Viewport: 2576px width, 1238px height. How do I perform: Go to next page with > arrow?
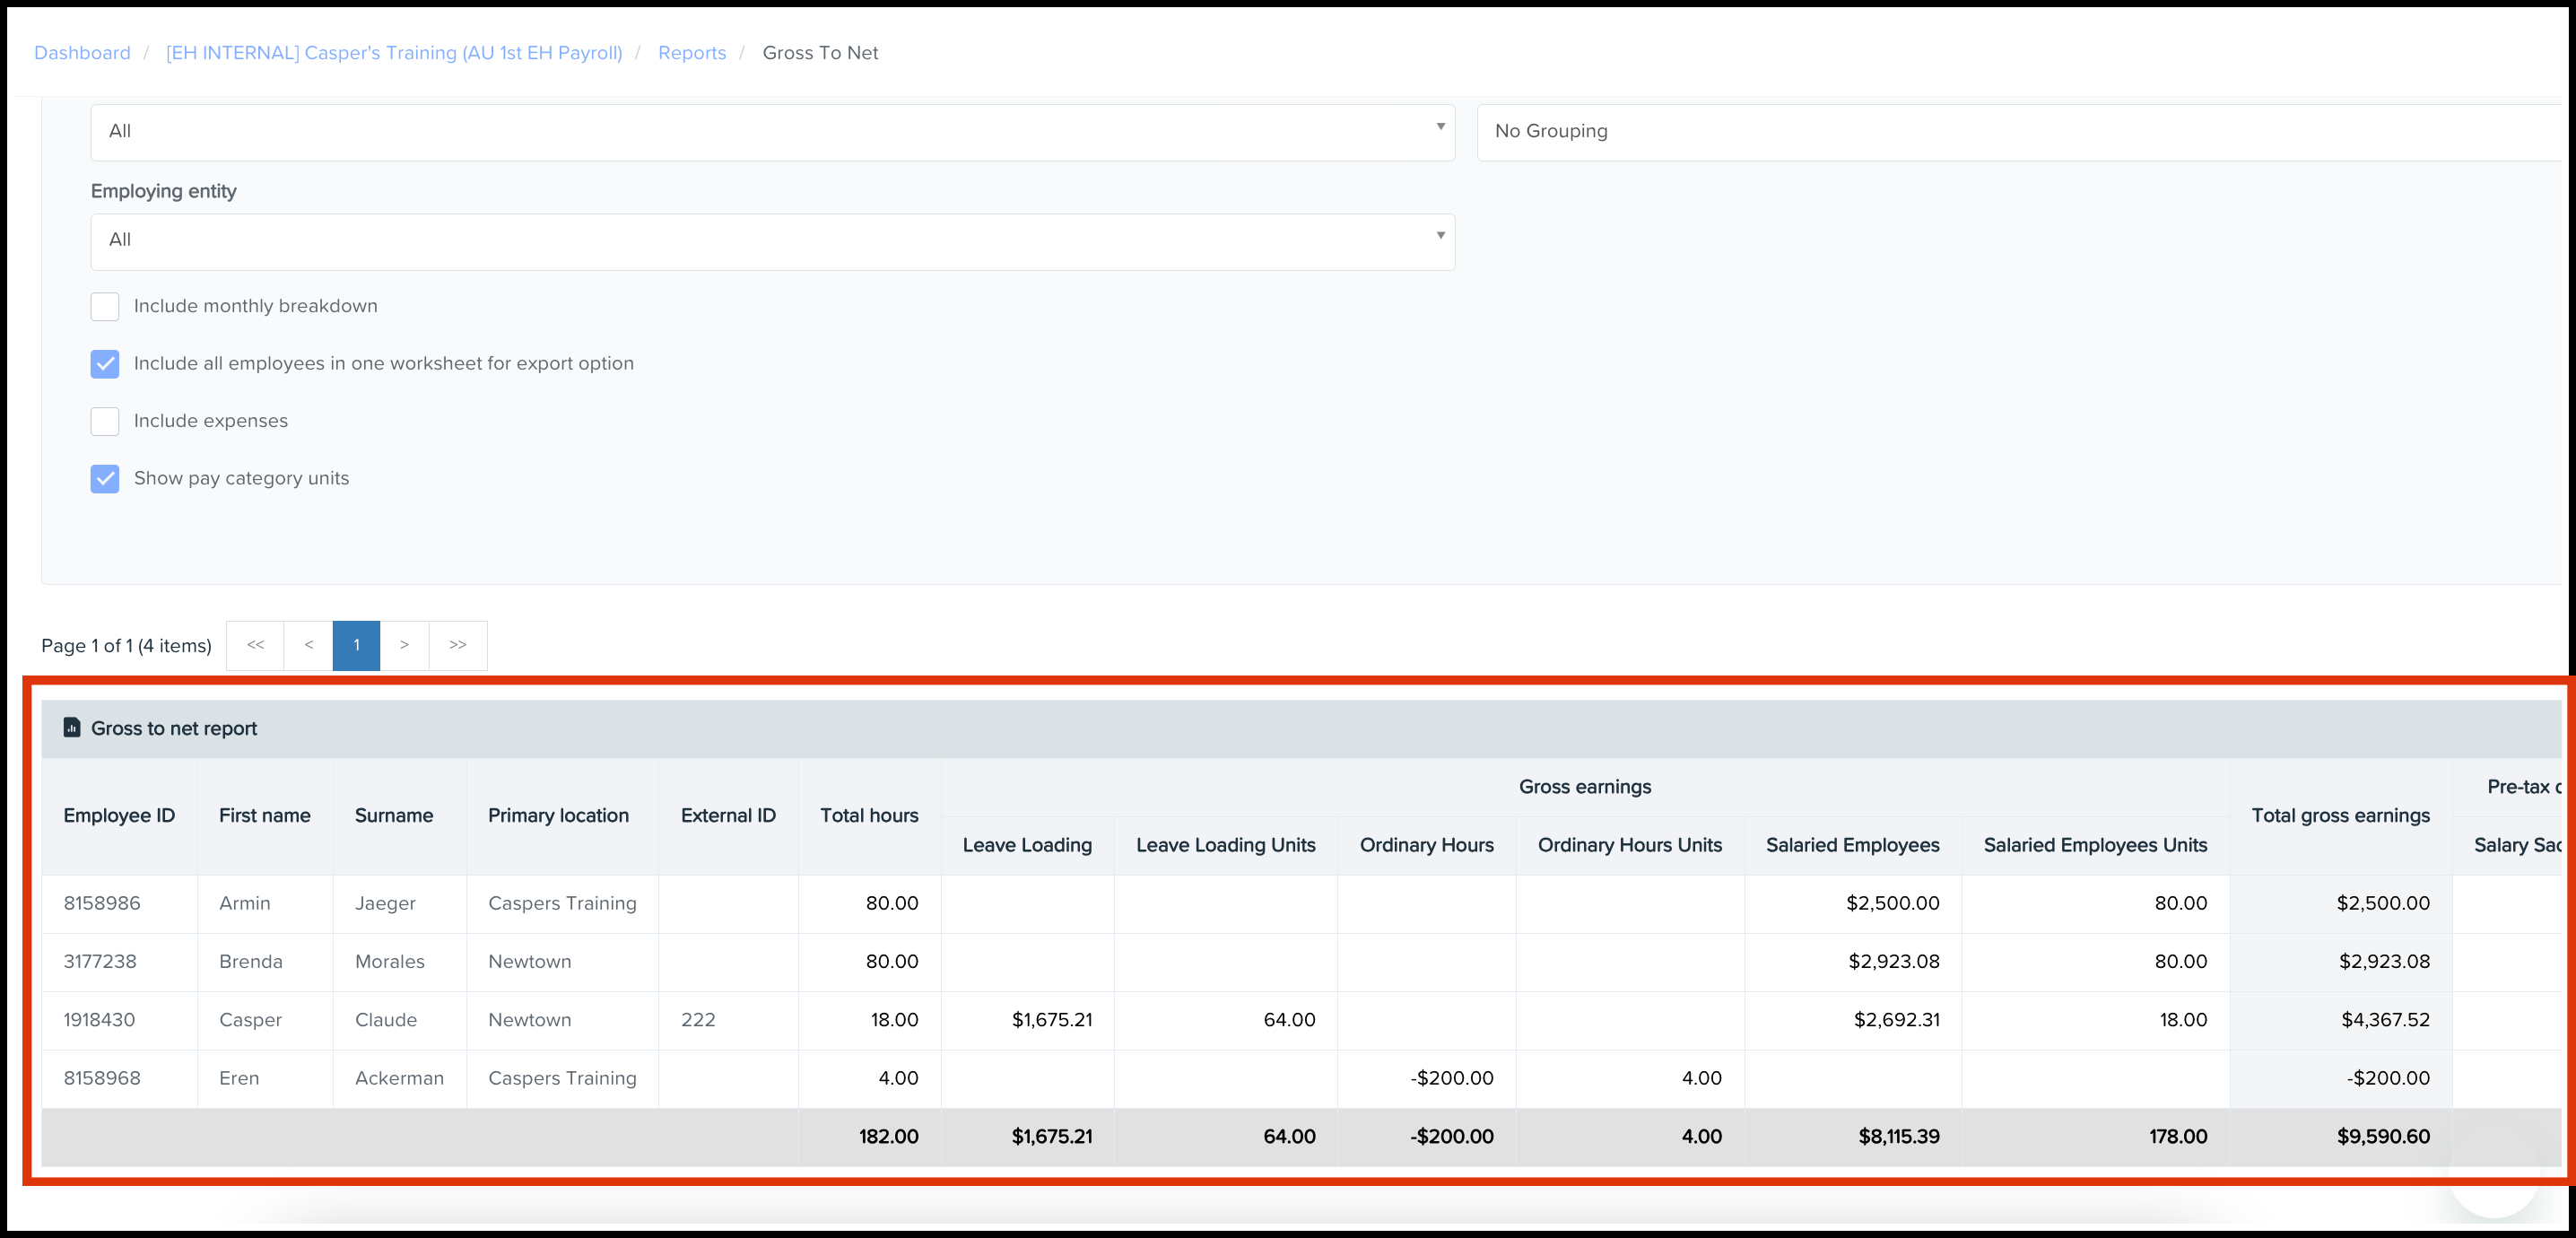click(404, 645)
